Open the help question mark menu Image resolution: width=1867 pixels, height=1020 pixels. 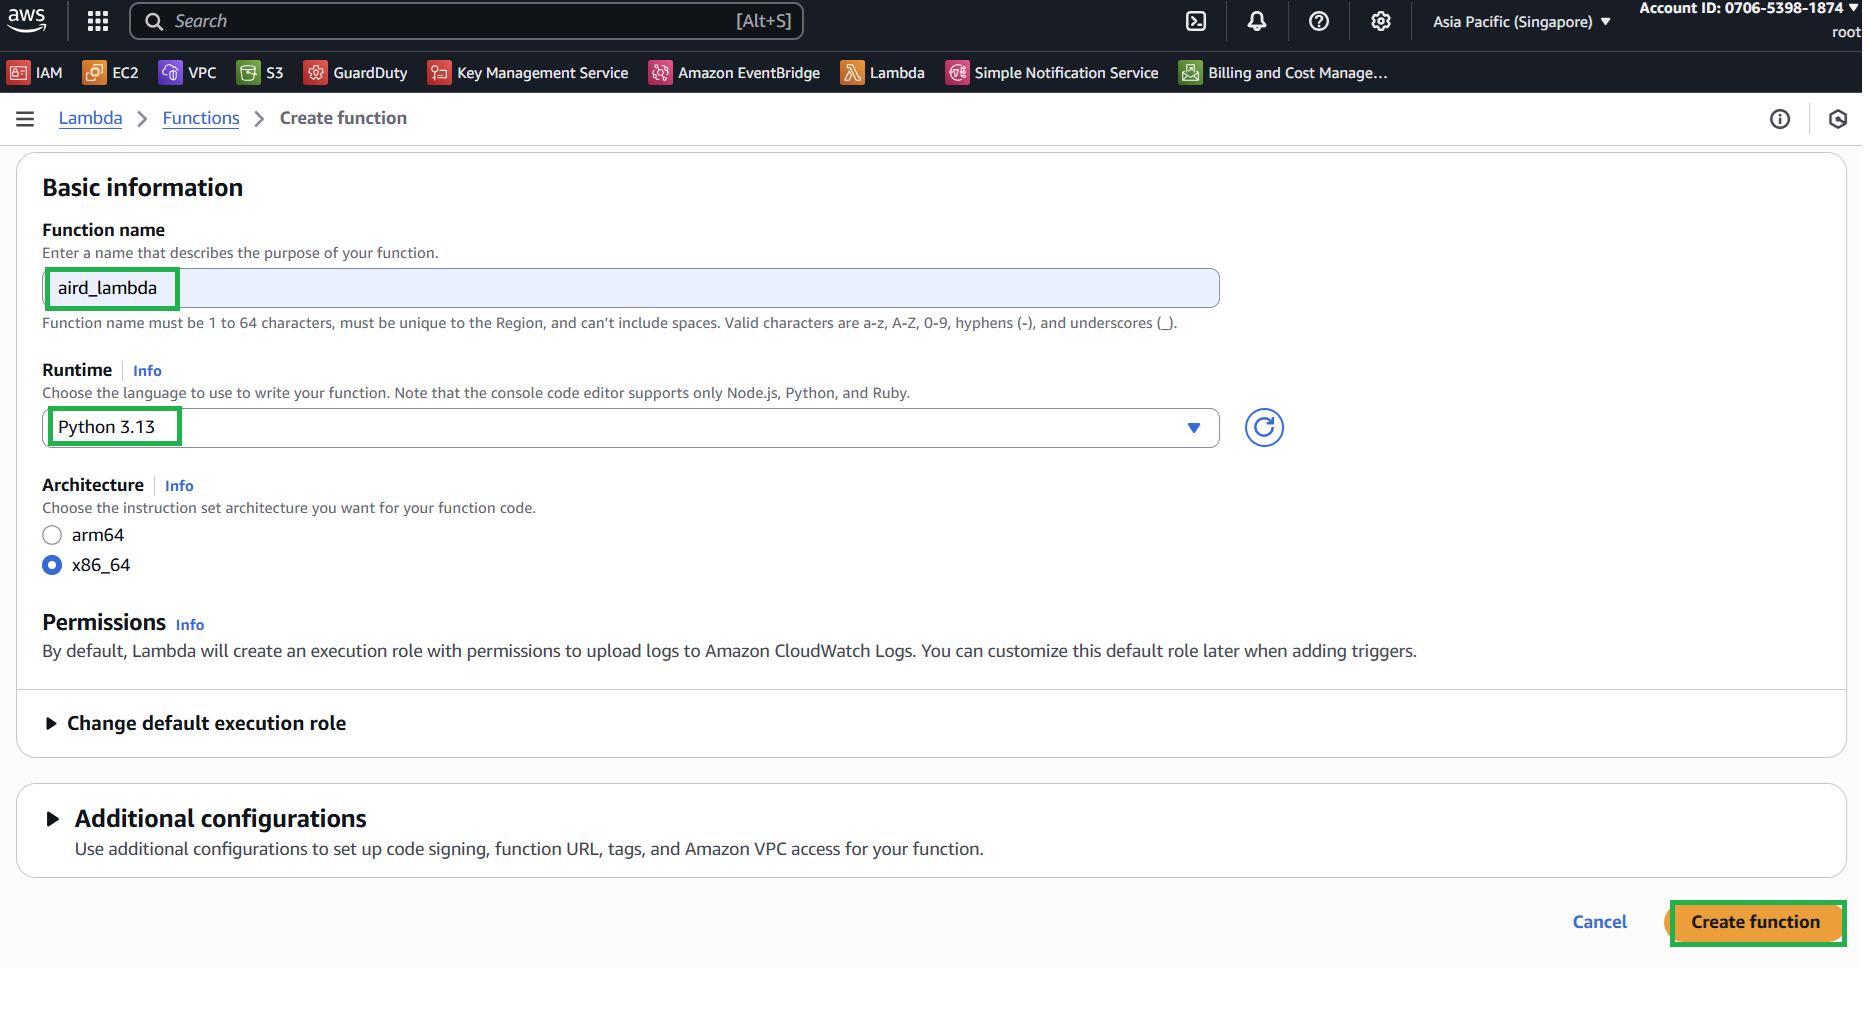1319,21
